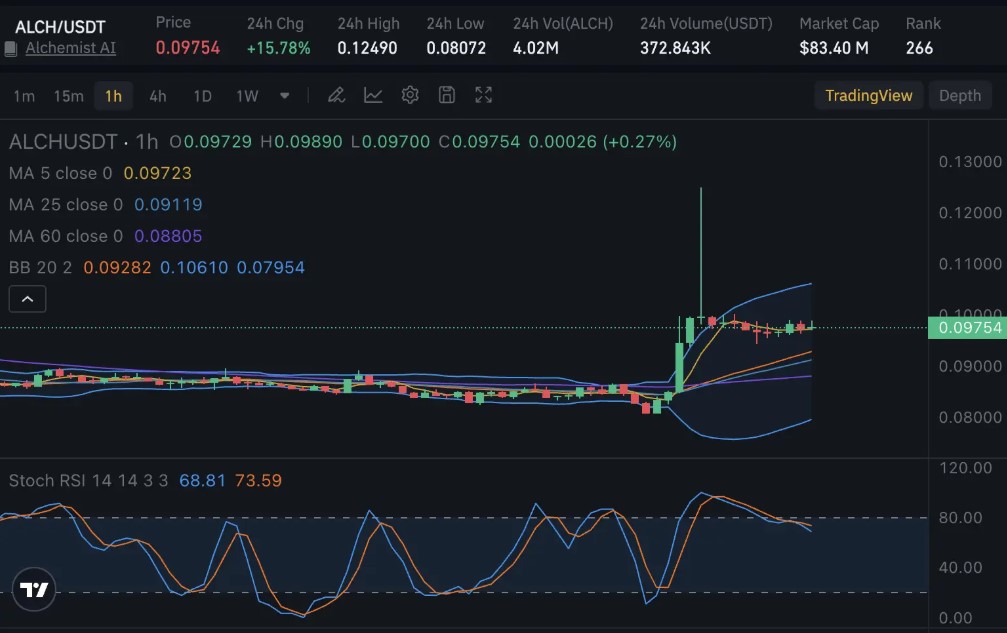Open the Alchemist AI link
Screen dimensions: 1007x633
click(x=71, y=48)
